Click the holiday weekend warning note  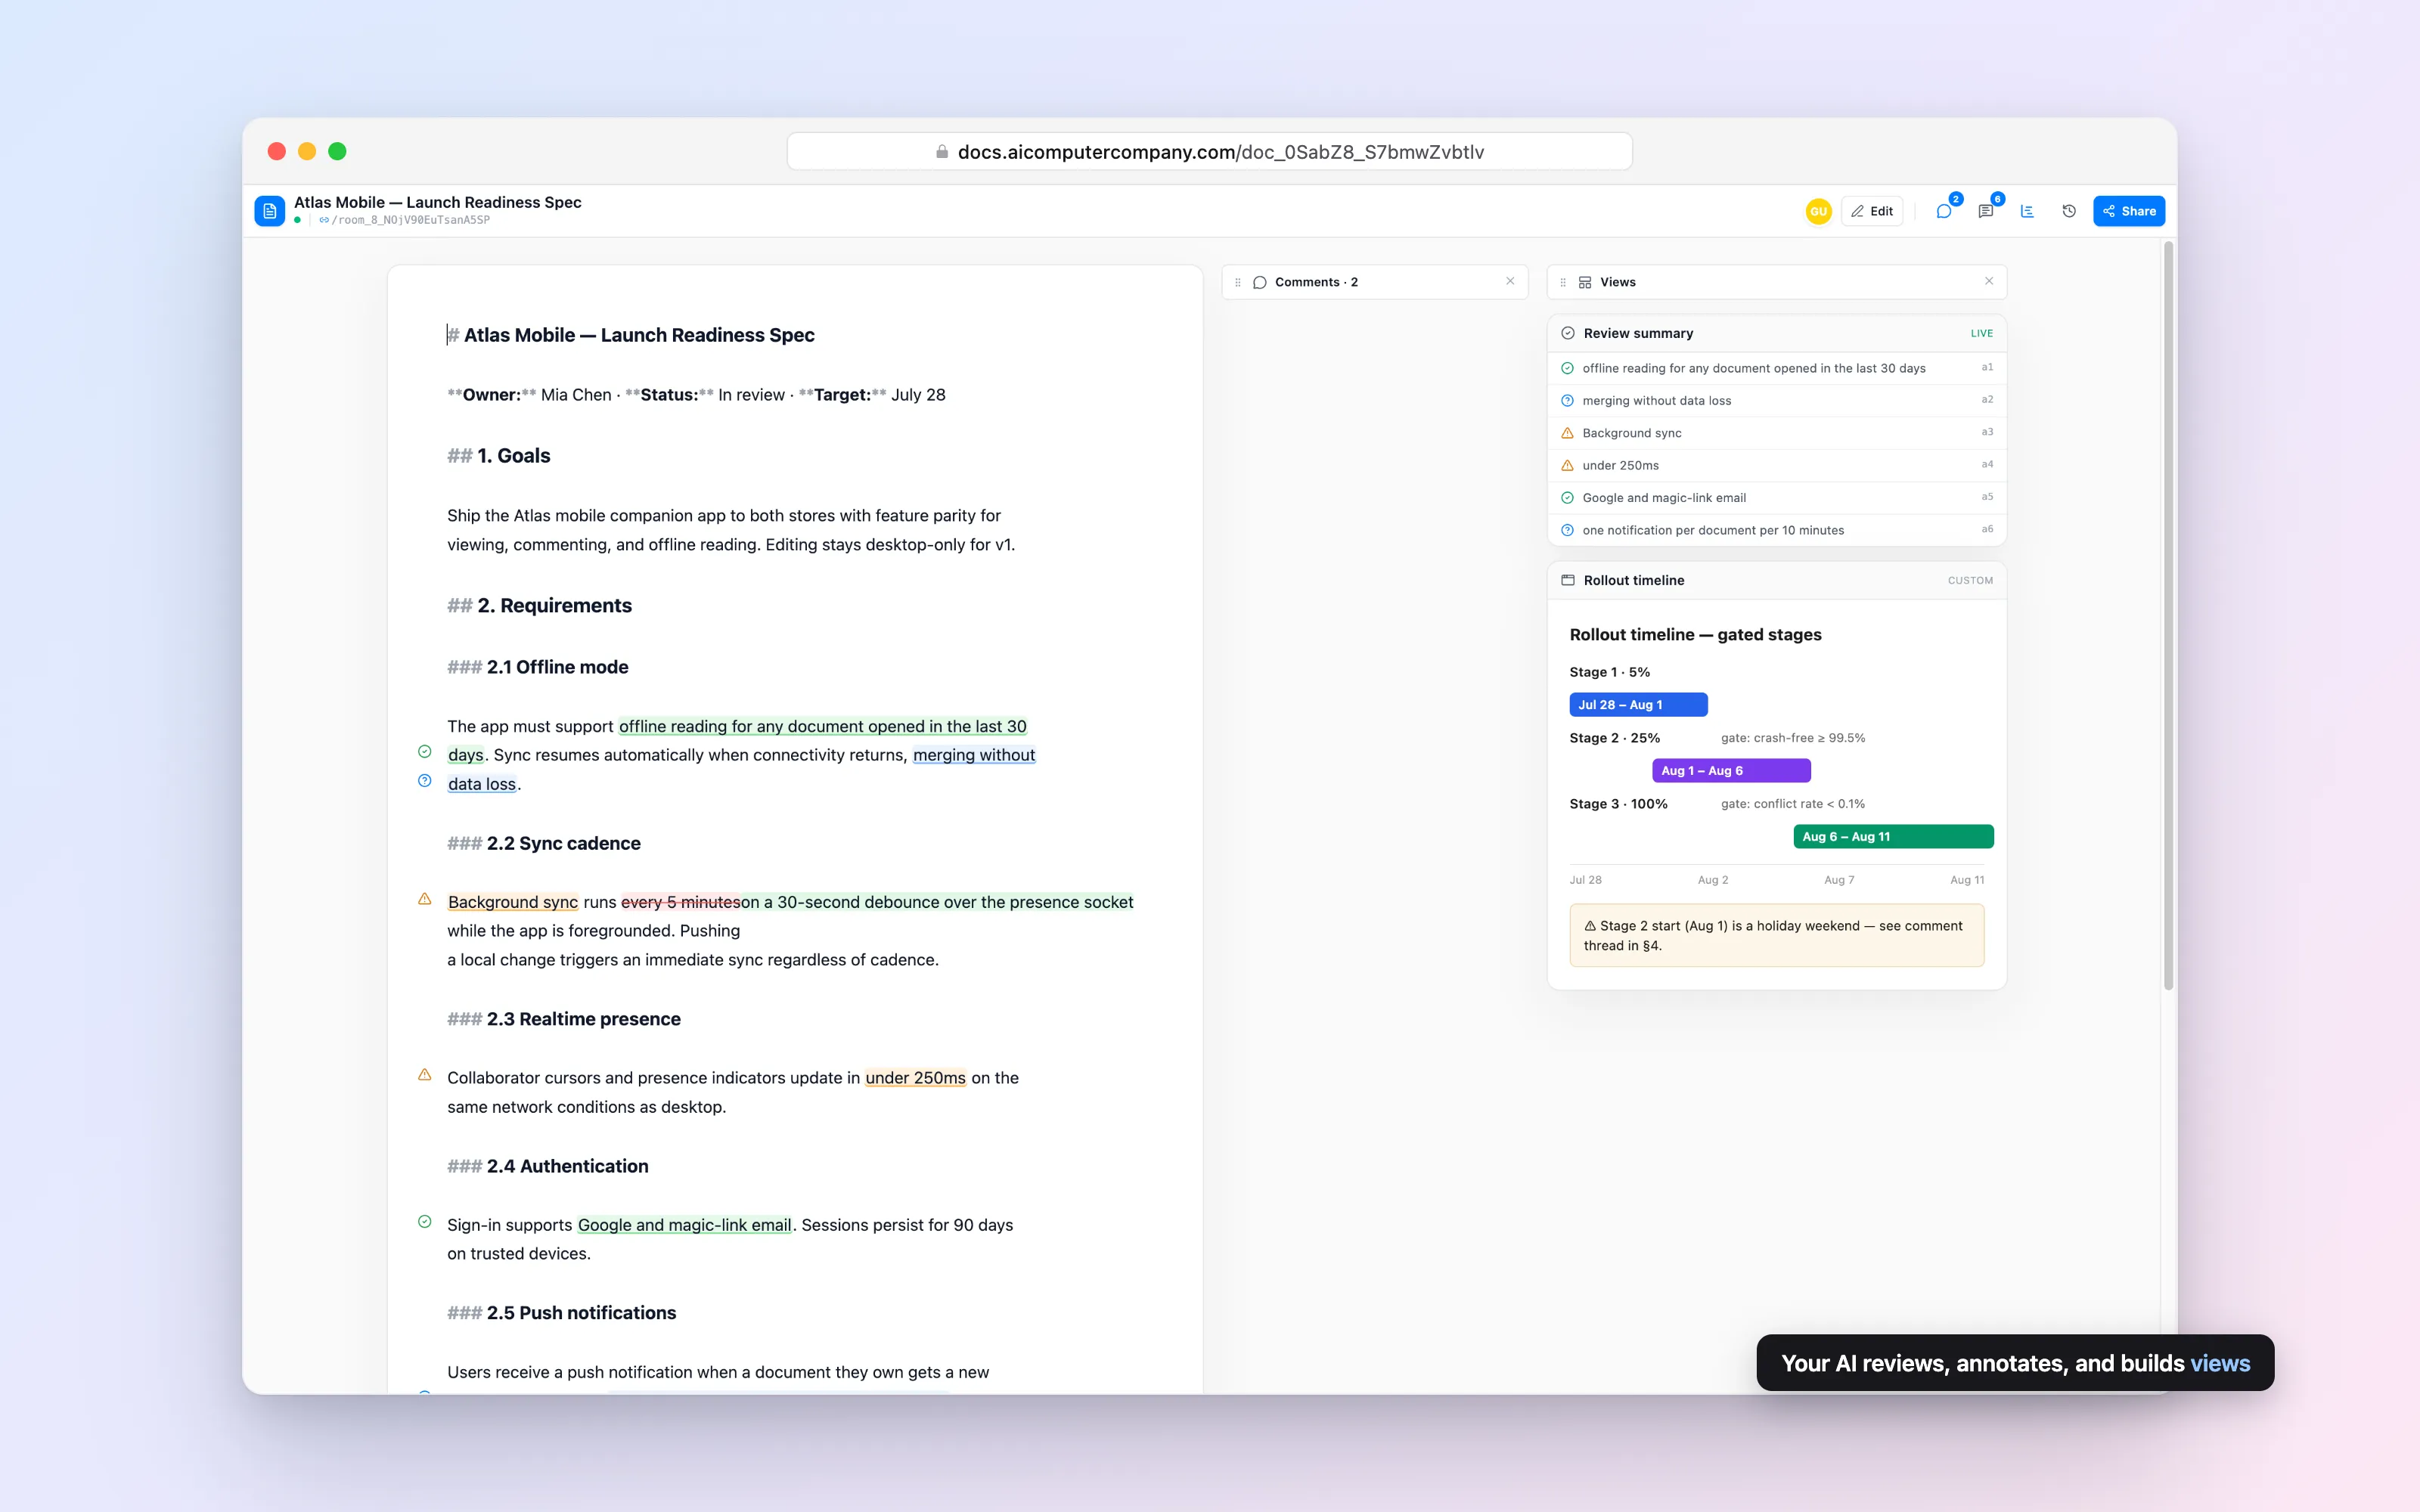(x=1777, y=936)
